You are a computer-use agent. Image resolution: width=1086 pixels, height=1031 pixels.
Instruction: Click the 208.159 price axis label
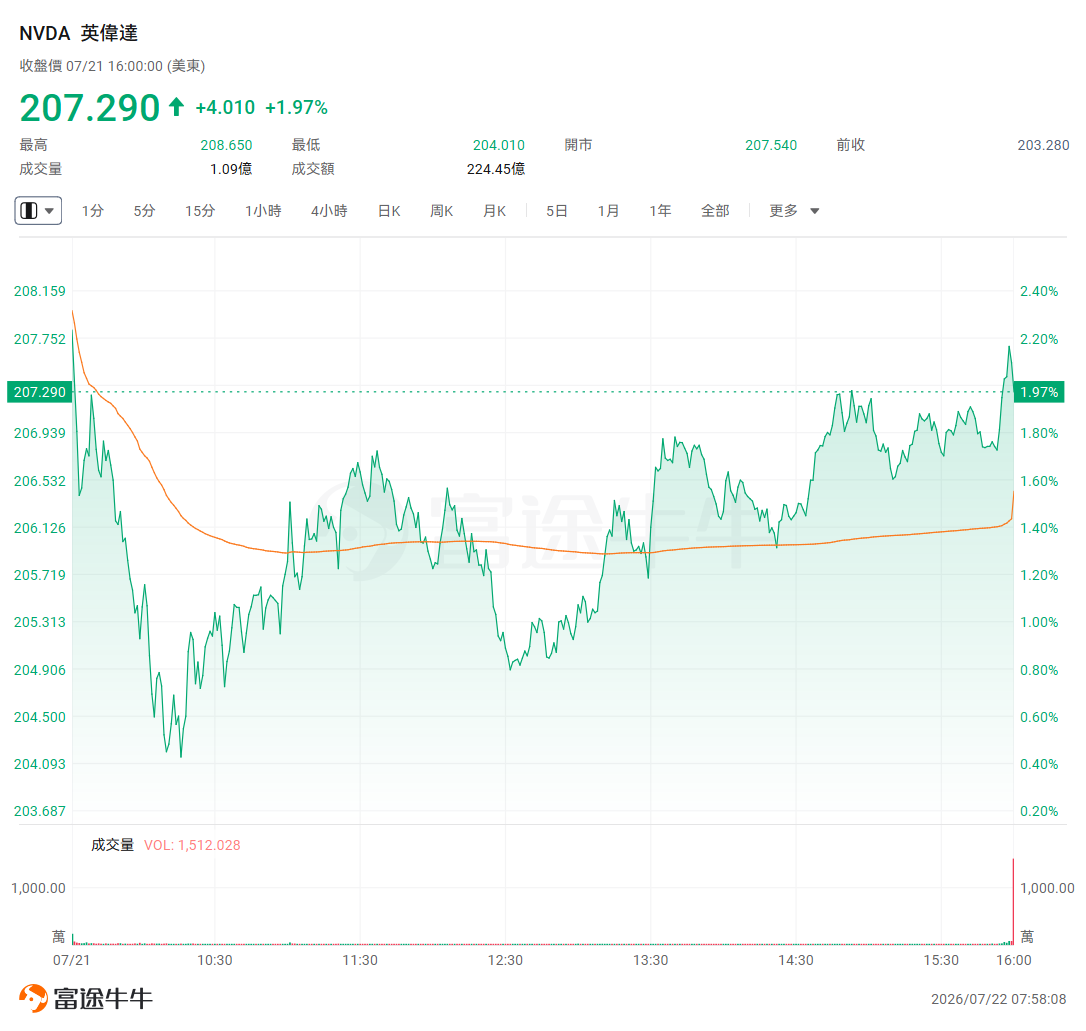pyautogui.click(x=39, y=291)
